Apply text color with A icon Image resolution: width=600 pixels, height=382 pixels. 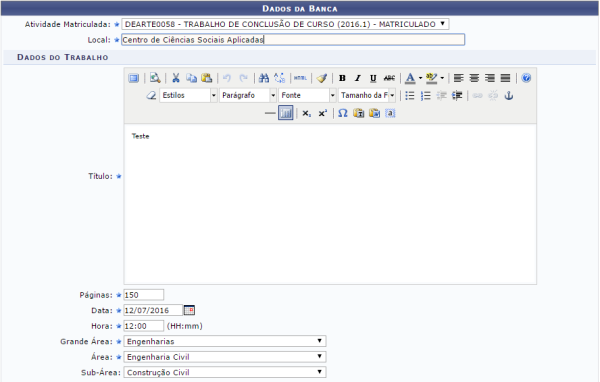click(x=410, y=78)
